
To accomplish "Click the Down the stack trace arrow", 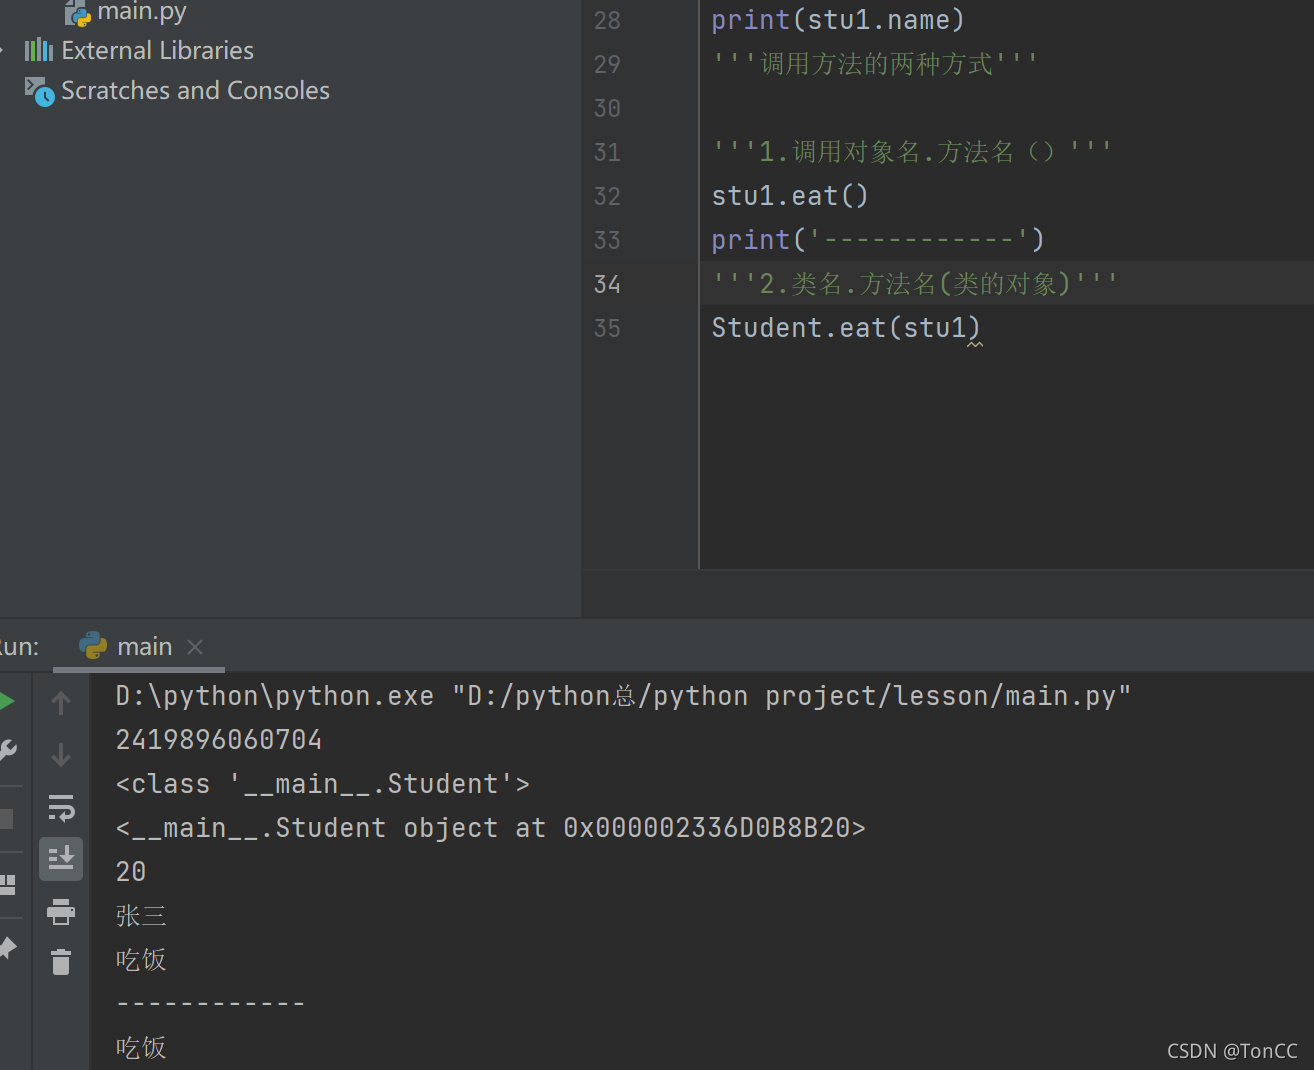I will pos(61,754).
